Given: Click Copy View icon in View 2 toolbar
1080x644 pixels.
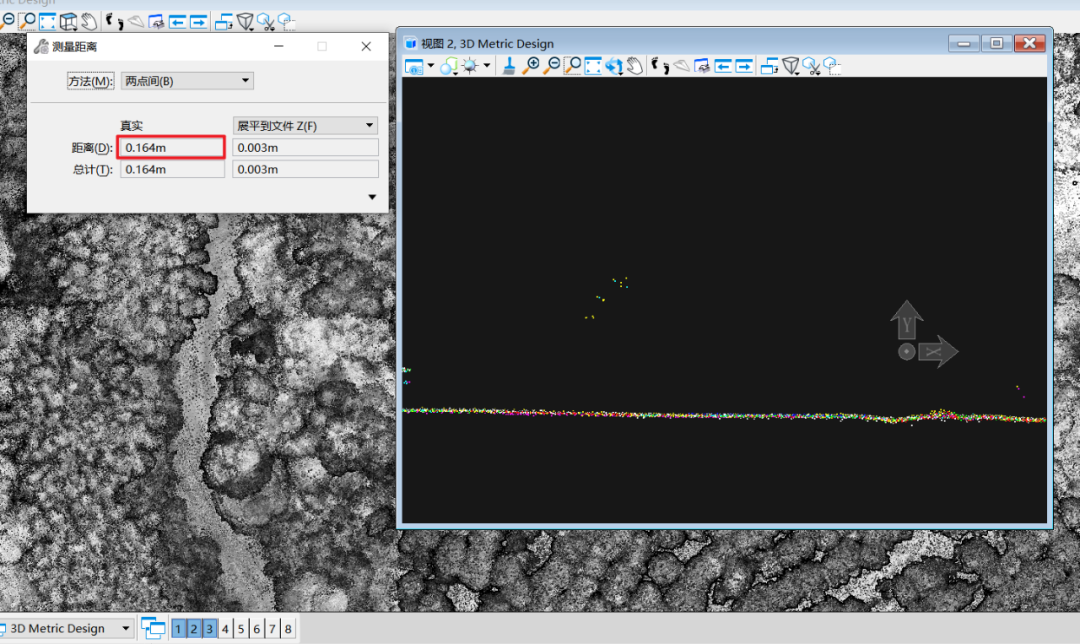Looking at the screenshot, I should [x=769, y=66].
